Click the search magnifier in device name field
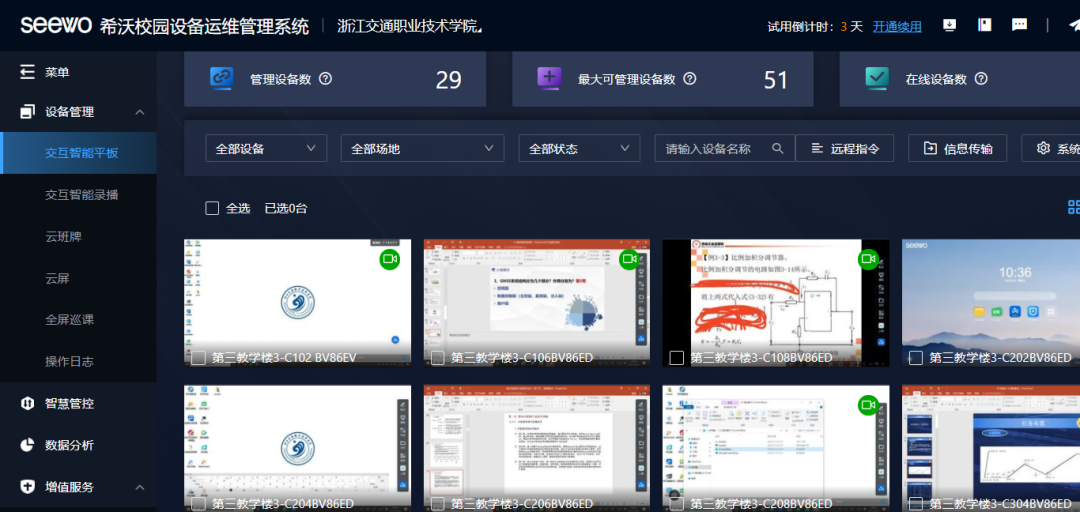 tap(778, 148)
